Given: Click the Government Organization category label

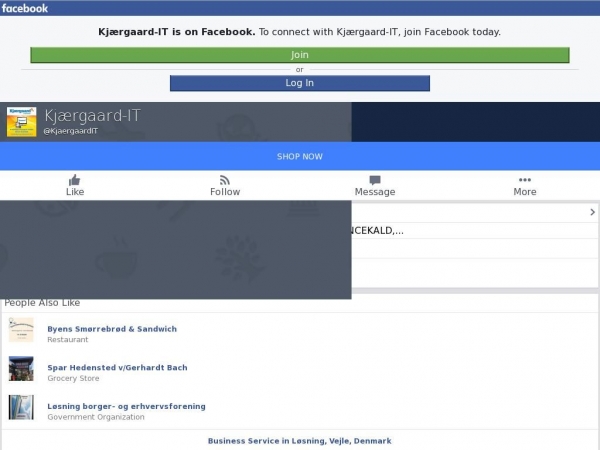Looking at the screenshot, I should 96,417.
